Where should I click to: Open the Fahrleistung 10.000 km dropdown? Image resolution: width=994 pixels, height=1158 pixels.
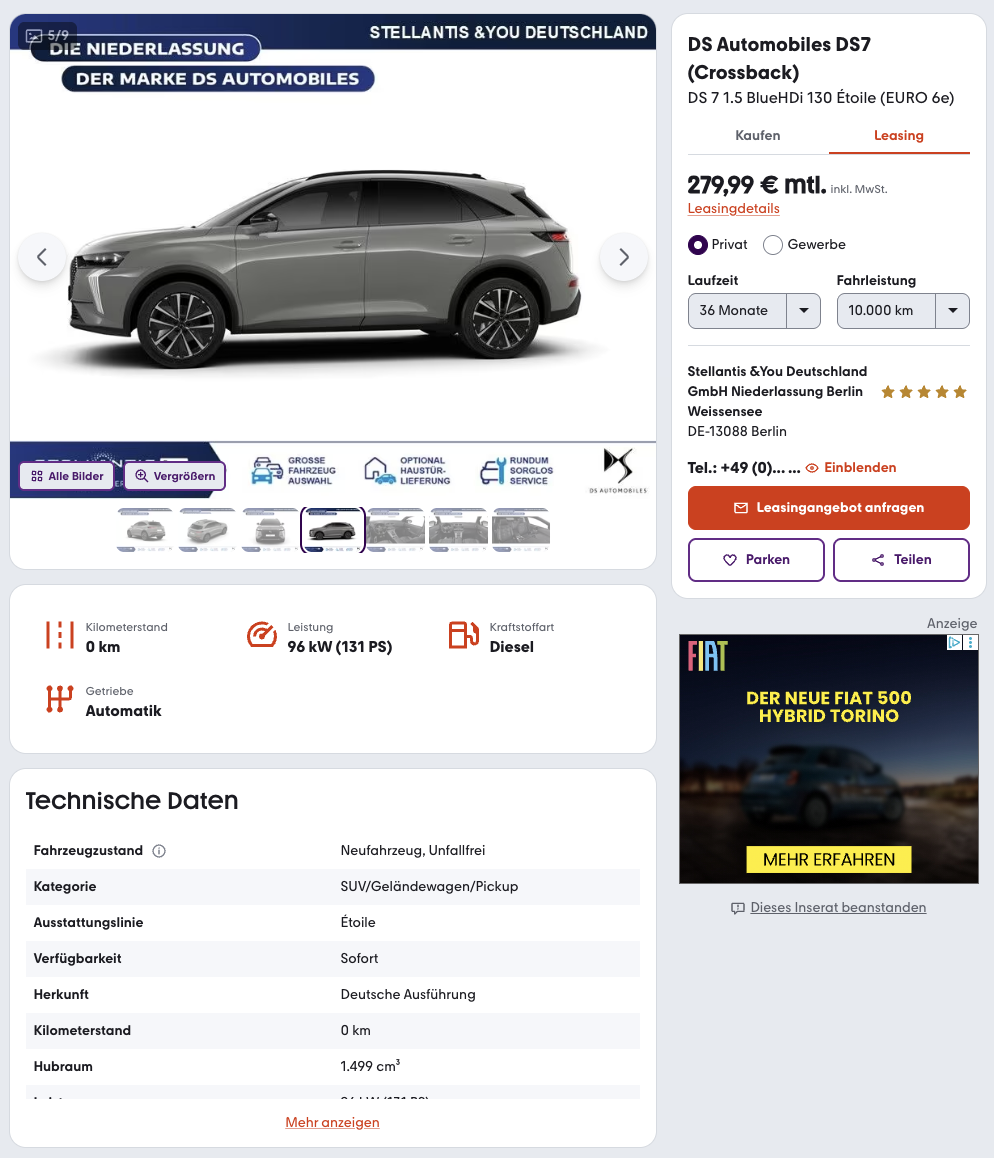[x=902, y=311]
